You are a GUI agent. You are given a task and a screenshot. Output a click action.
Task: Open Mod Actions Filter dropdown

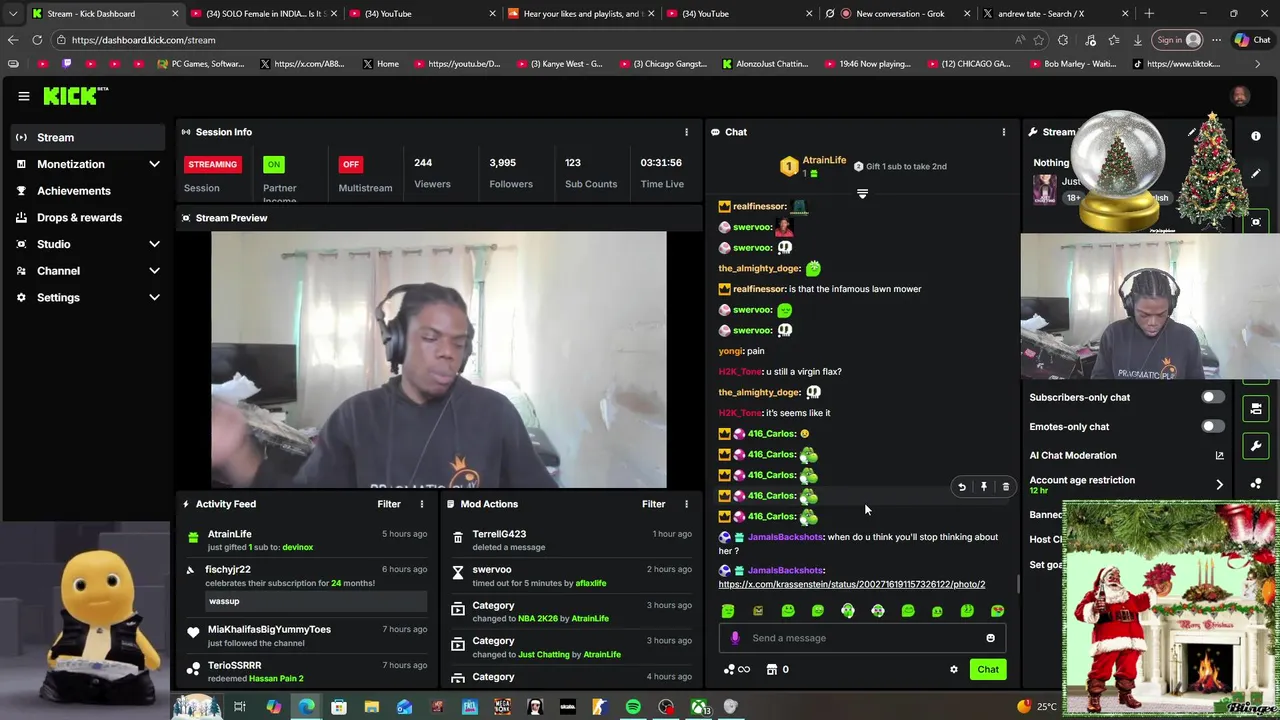tap(654, 504)
